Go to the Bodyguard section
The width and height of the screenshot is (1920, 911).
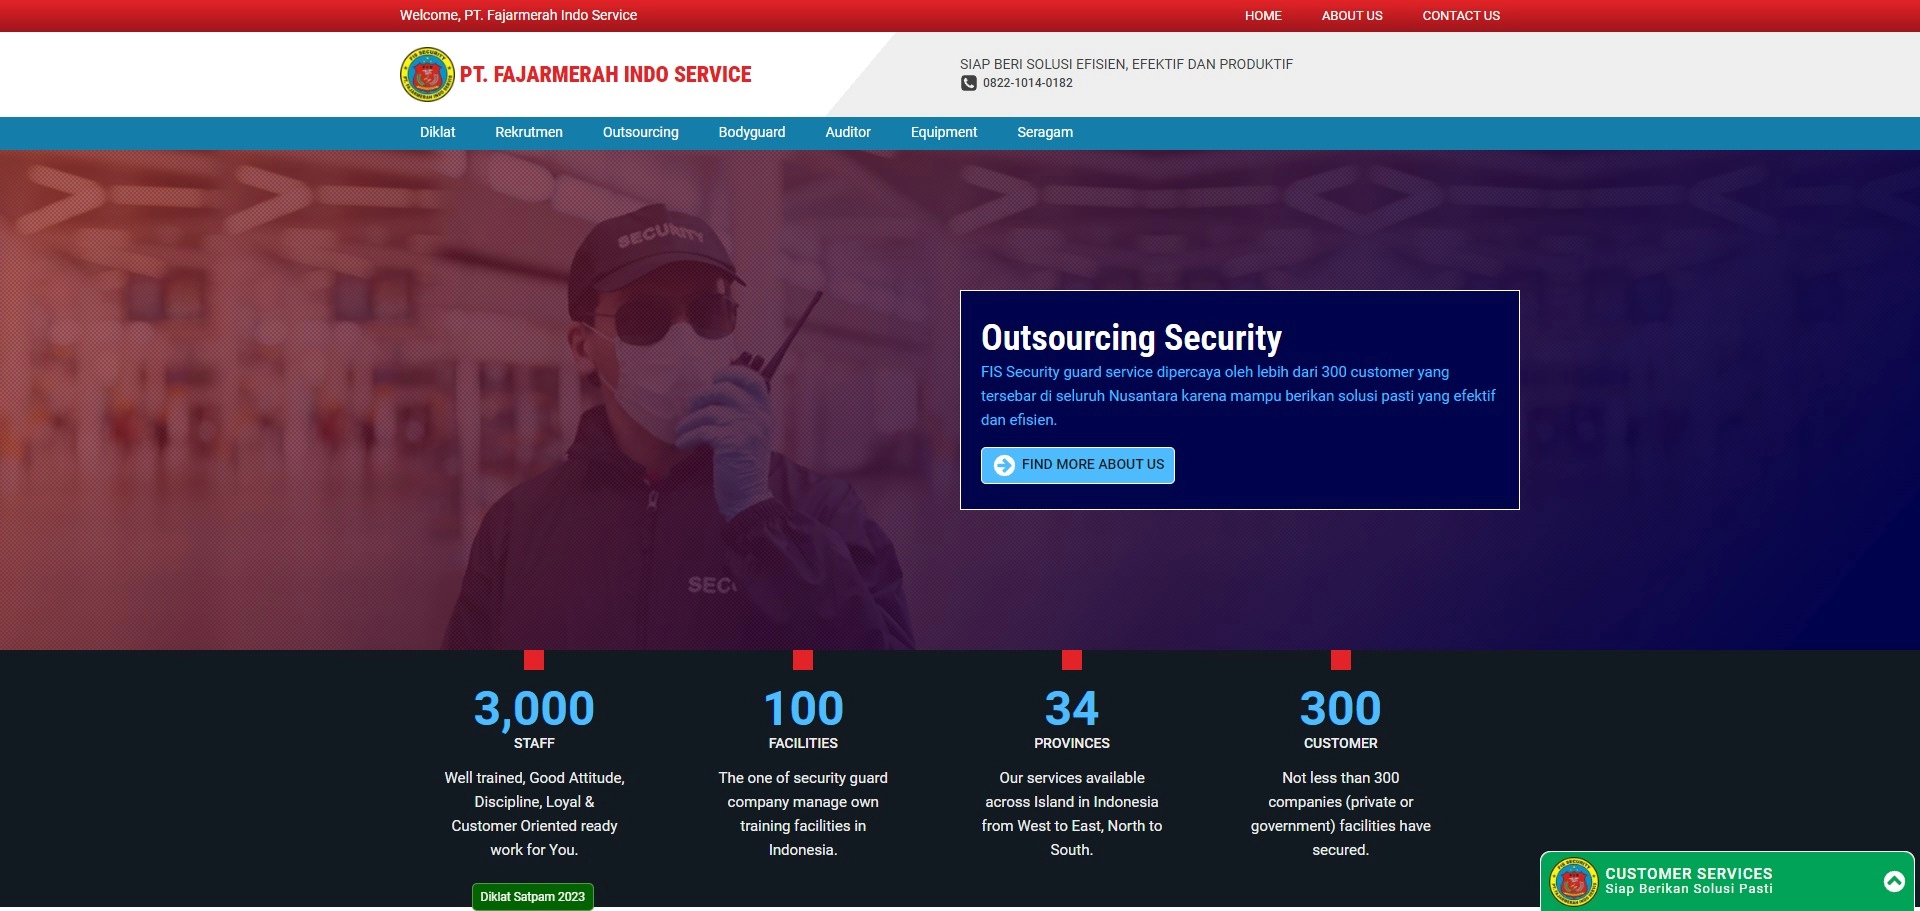[752, 132]
